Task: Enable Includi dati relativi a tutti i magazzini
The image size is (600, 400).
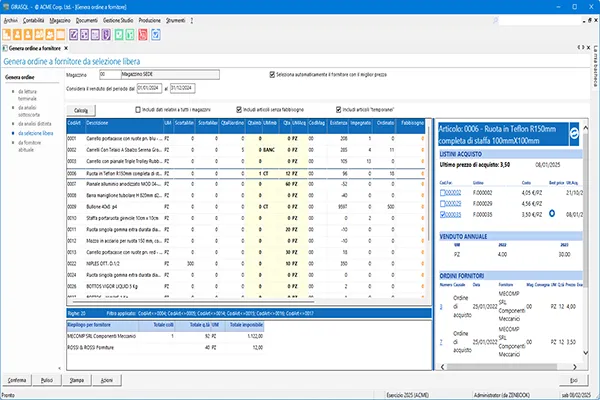Action: [138, 109]
